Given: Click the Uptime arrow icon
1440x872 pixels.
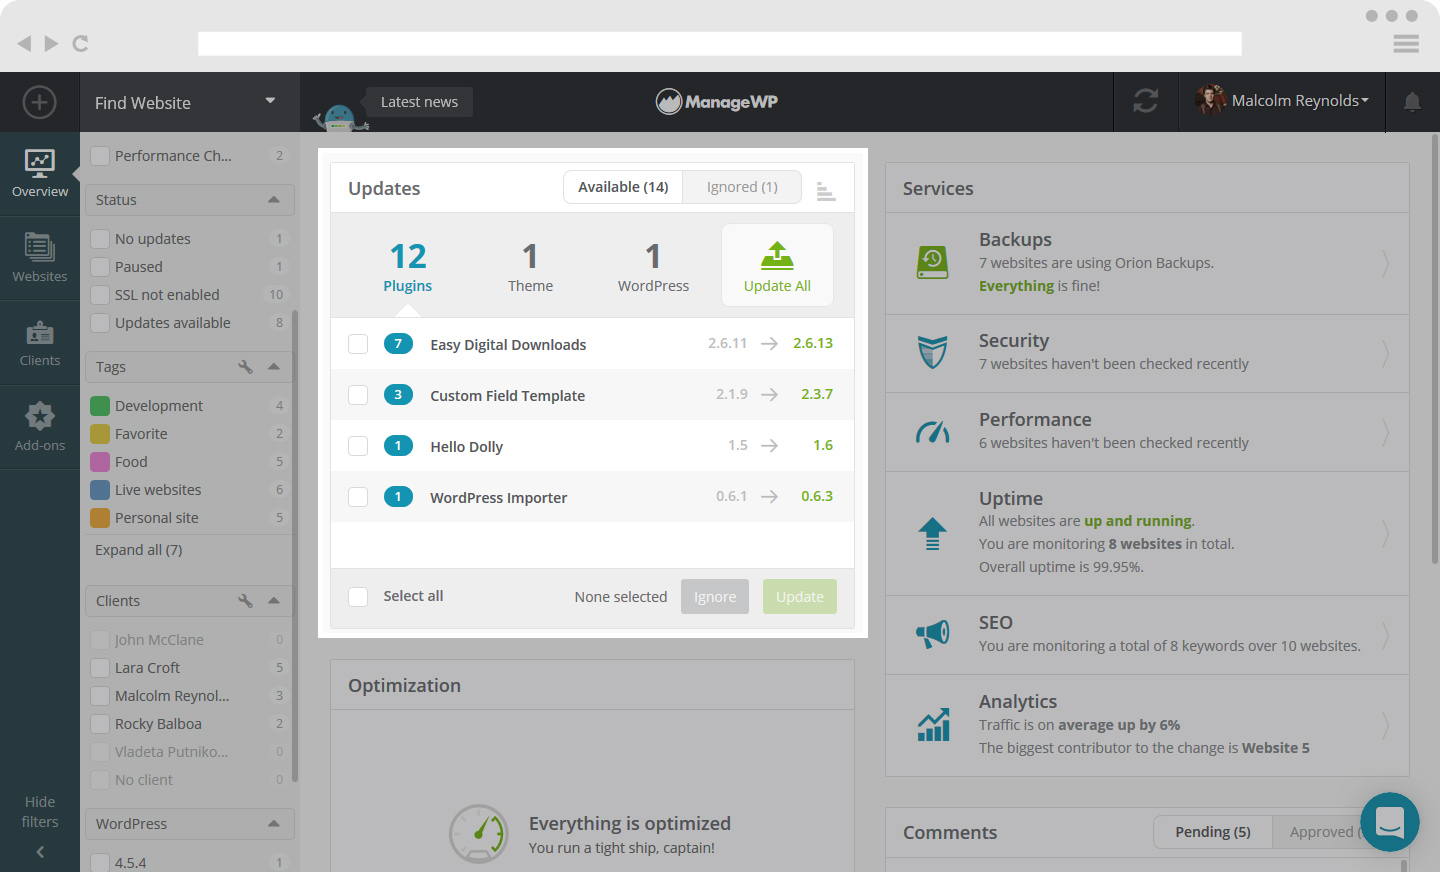Looking at the screenshot, I should click(x=932, y=533).
